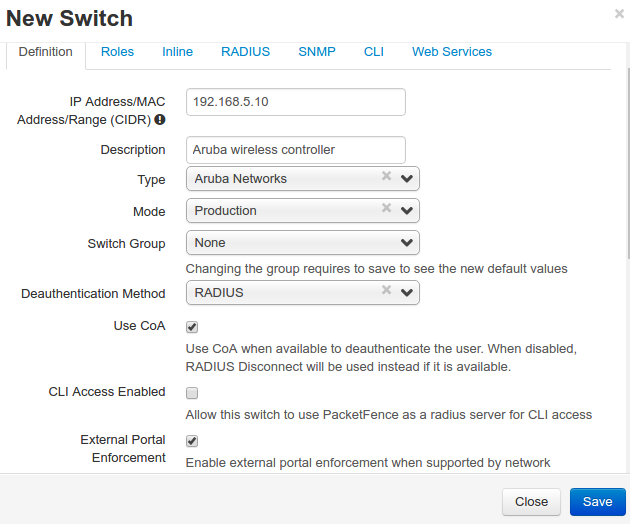Clear the RADIUS deauthentication method selection
This screenshot has width=630, height=524.
[386, 290]
